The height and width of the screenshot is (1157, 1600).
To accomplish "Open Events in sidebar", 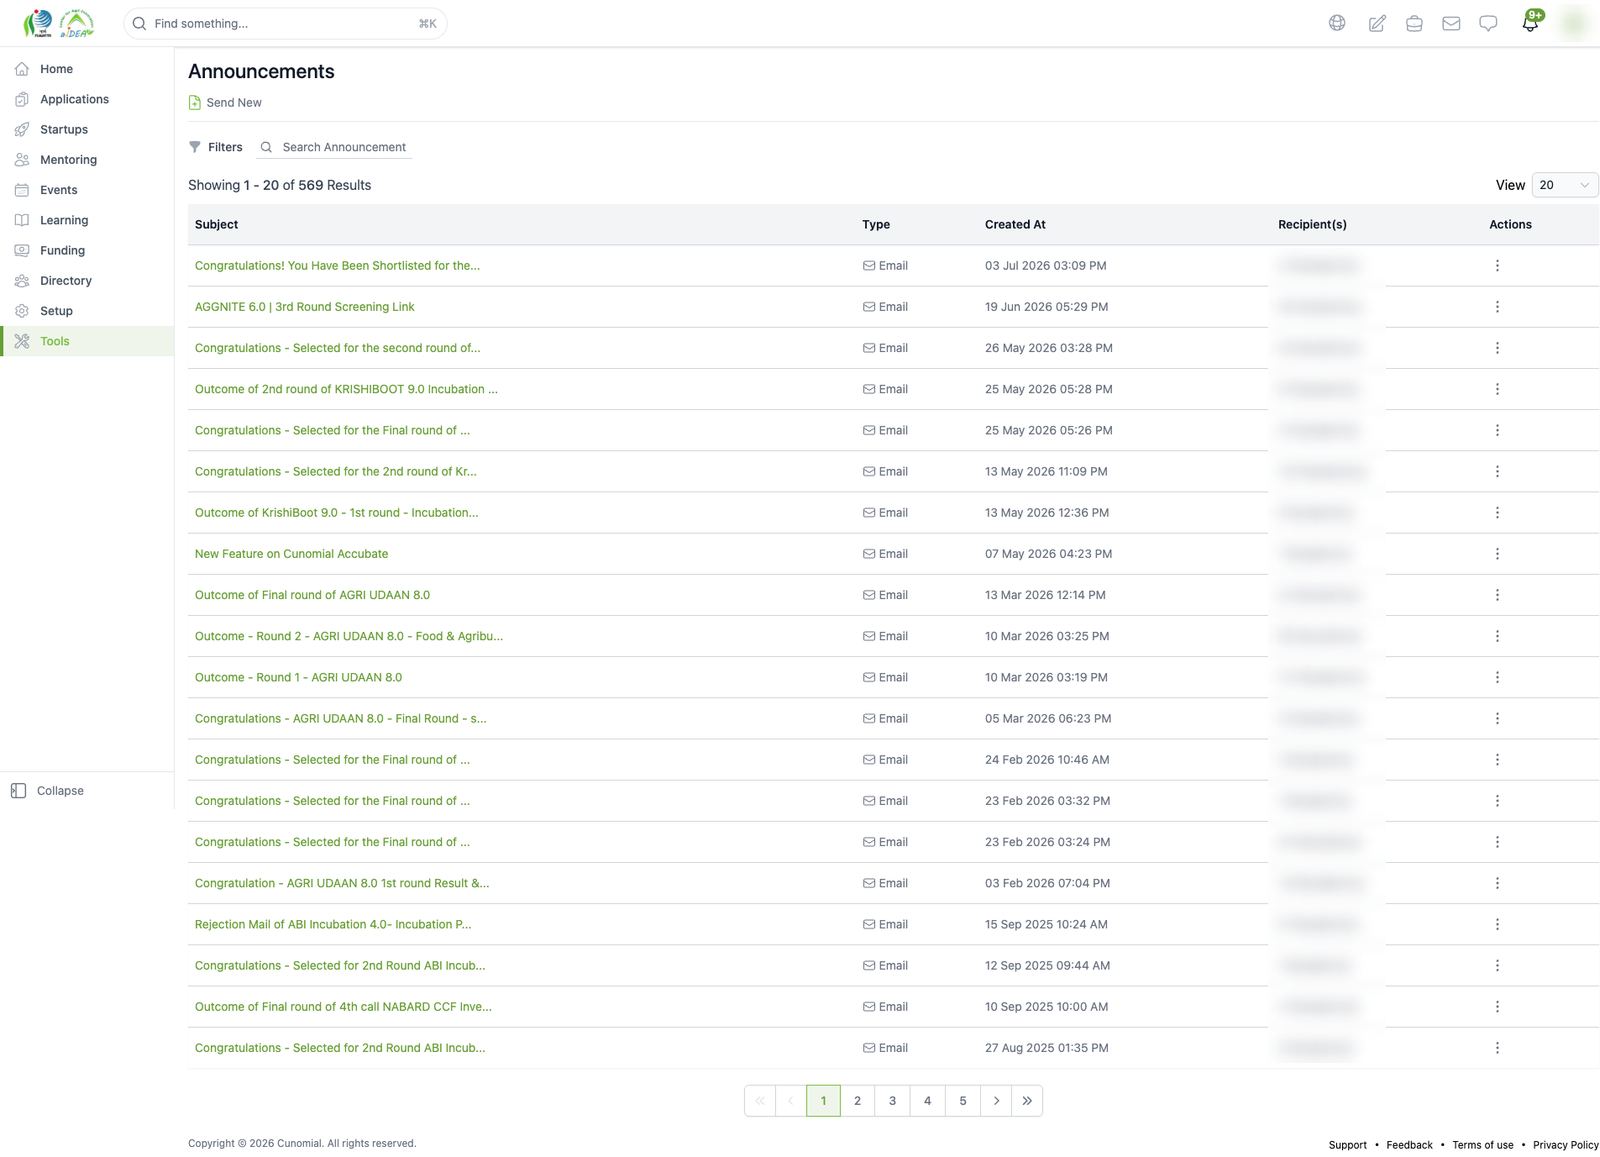I will (87, 190).
